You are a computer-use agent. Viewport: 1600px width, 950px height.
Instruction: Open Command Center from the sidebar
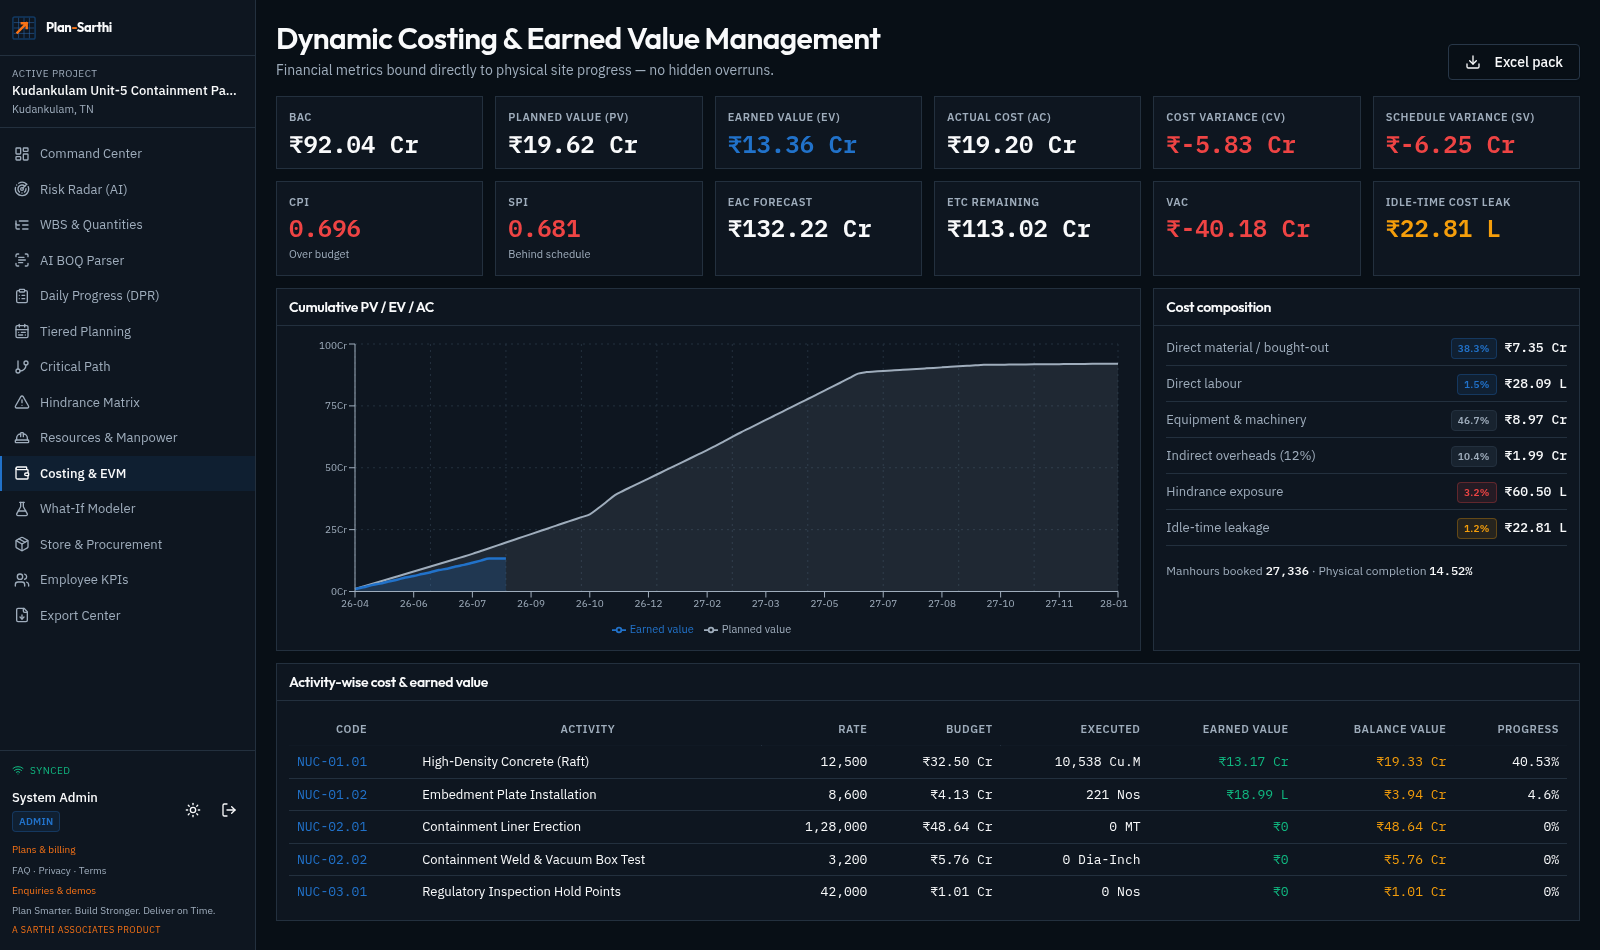(x=128, y=154)
